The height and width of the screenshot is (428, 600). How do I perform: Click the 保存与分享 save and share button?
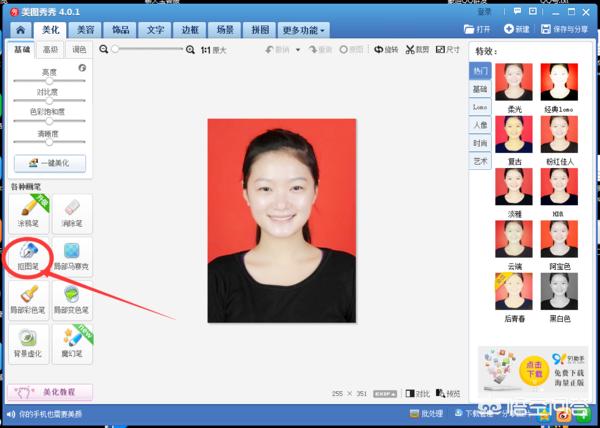[x=564, y=29]
